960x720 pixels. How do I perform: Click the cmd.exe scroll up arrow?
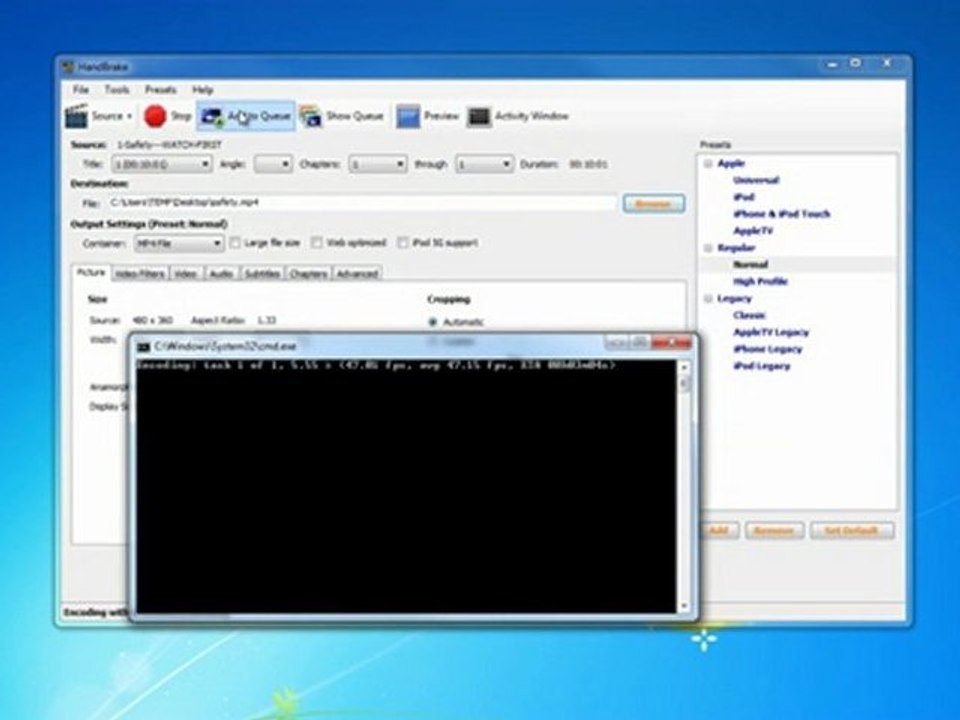coord(684,367)
